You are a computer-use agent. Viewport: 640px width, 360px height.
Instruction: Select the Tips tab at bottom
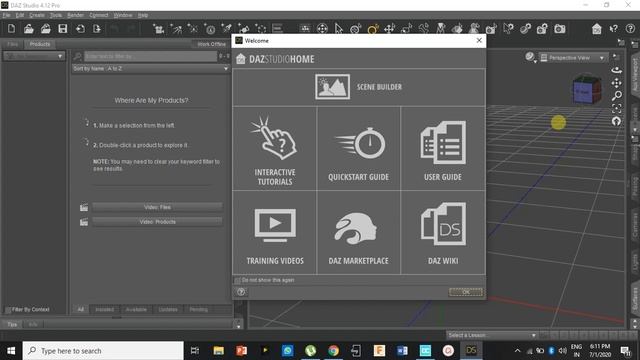click(x=12, y=324)
